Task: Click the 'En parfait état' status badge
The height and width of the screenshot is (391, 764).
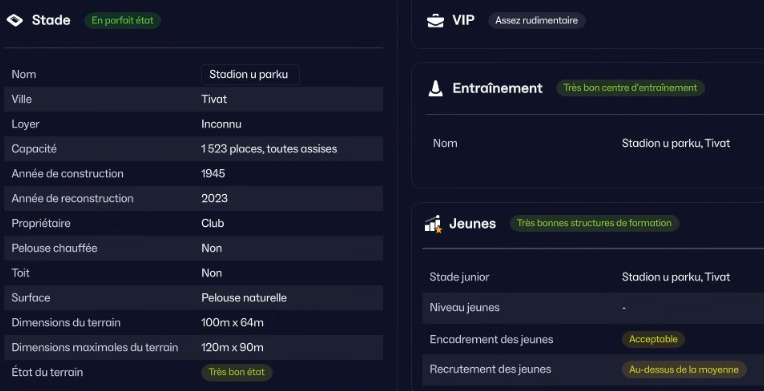Action: [x=122, y=20]
